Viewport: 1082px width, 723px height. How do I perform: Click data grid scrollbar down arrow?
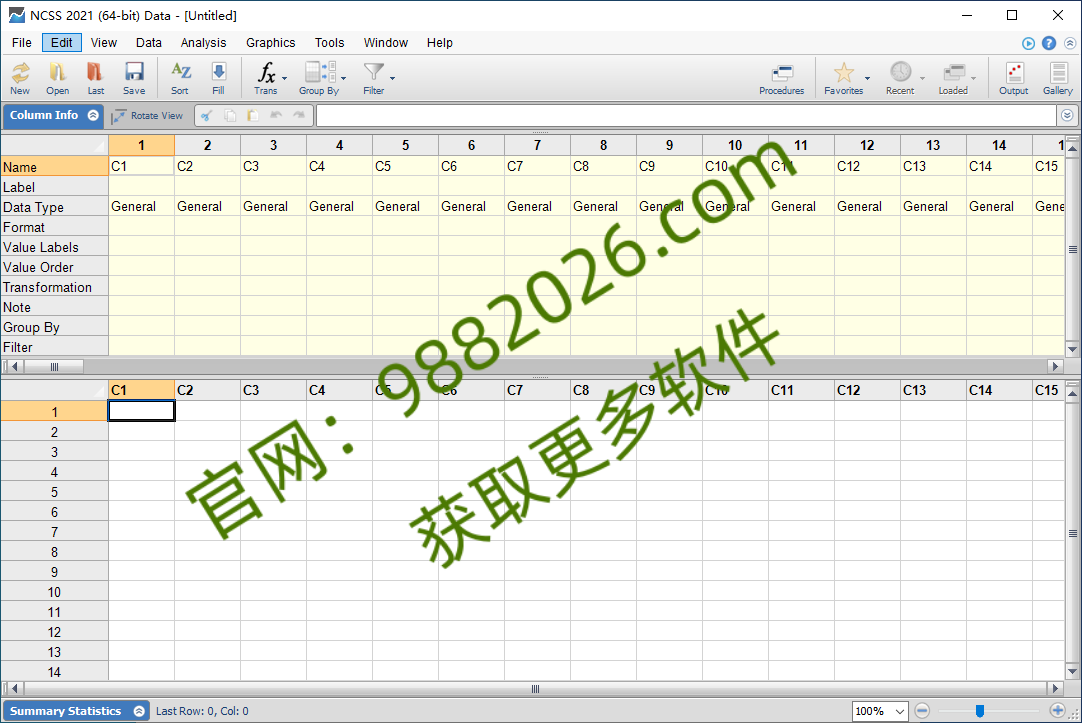[x=1072, y=671]
